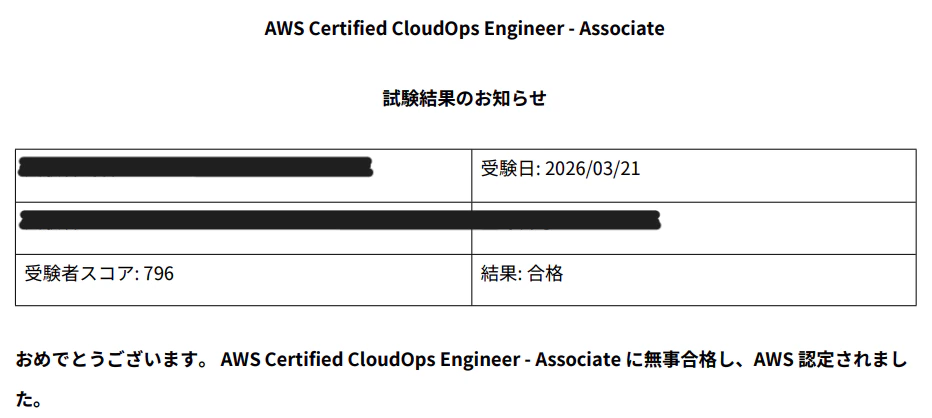Select the 結果 label
Image resolution: width=932 pixels, height=418 pixels.
tap(498, 274)
